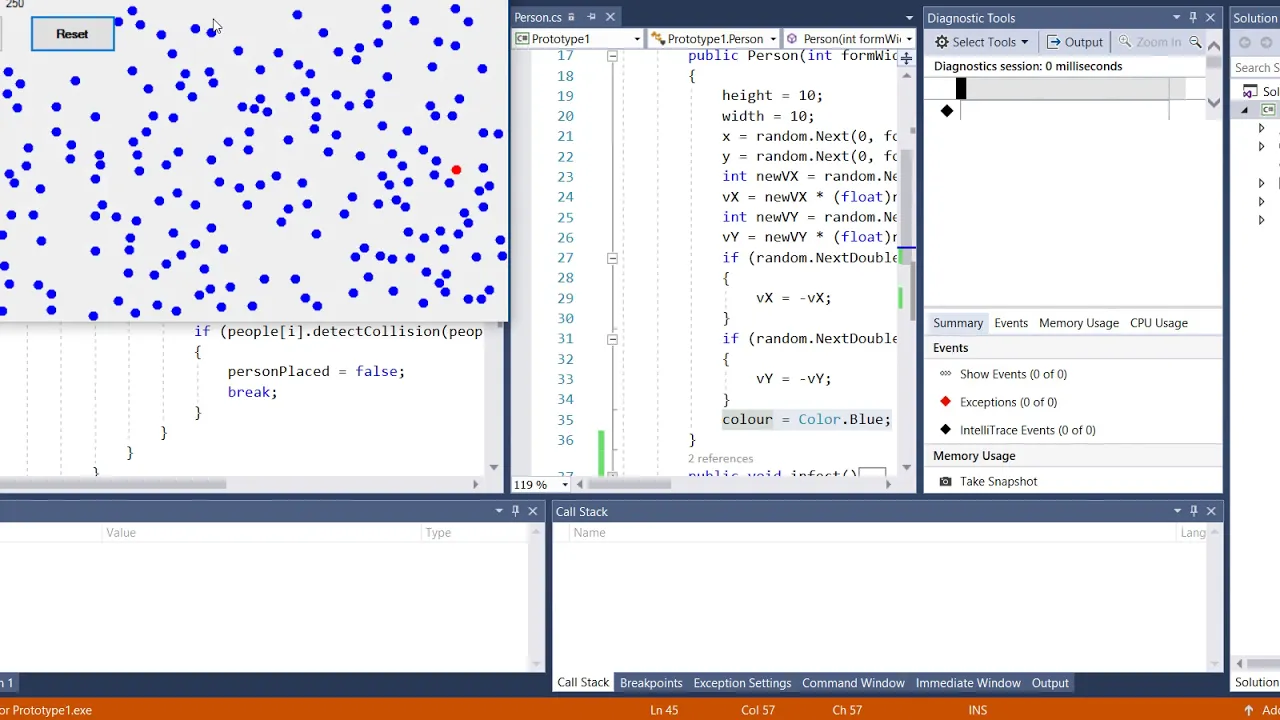Click the Show Events icon

(x=946, y=374)
